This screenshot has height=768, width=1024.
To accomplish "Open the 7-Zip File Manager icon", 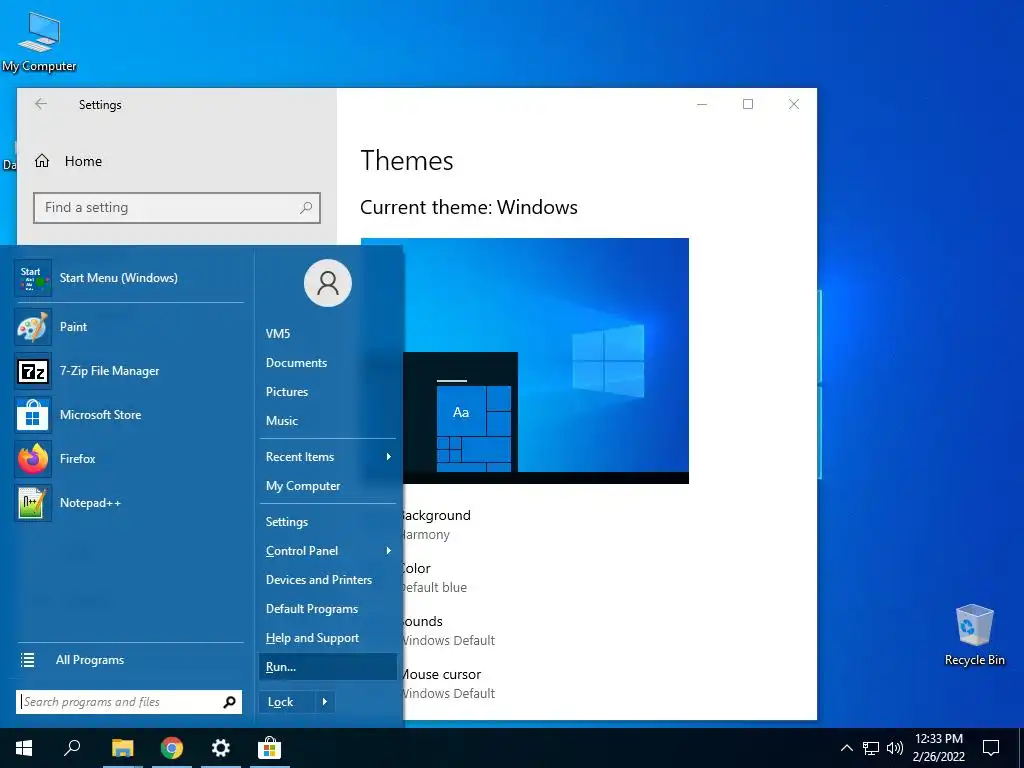I will pos(33,371).
